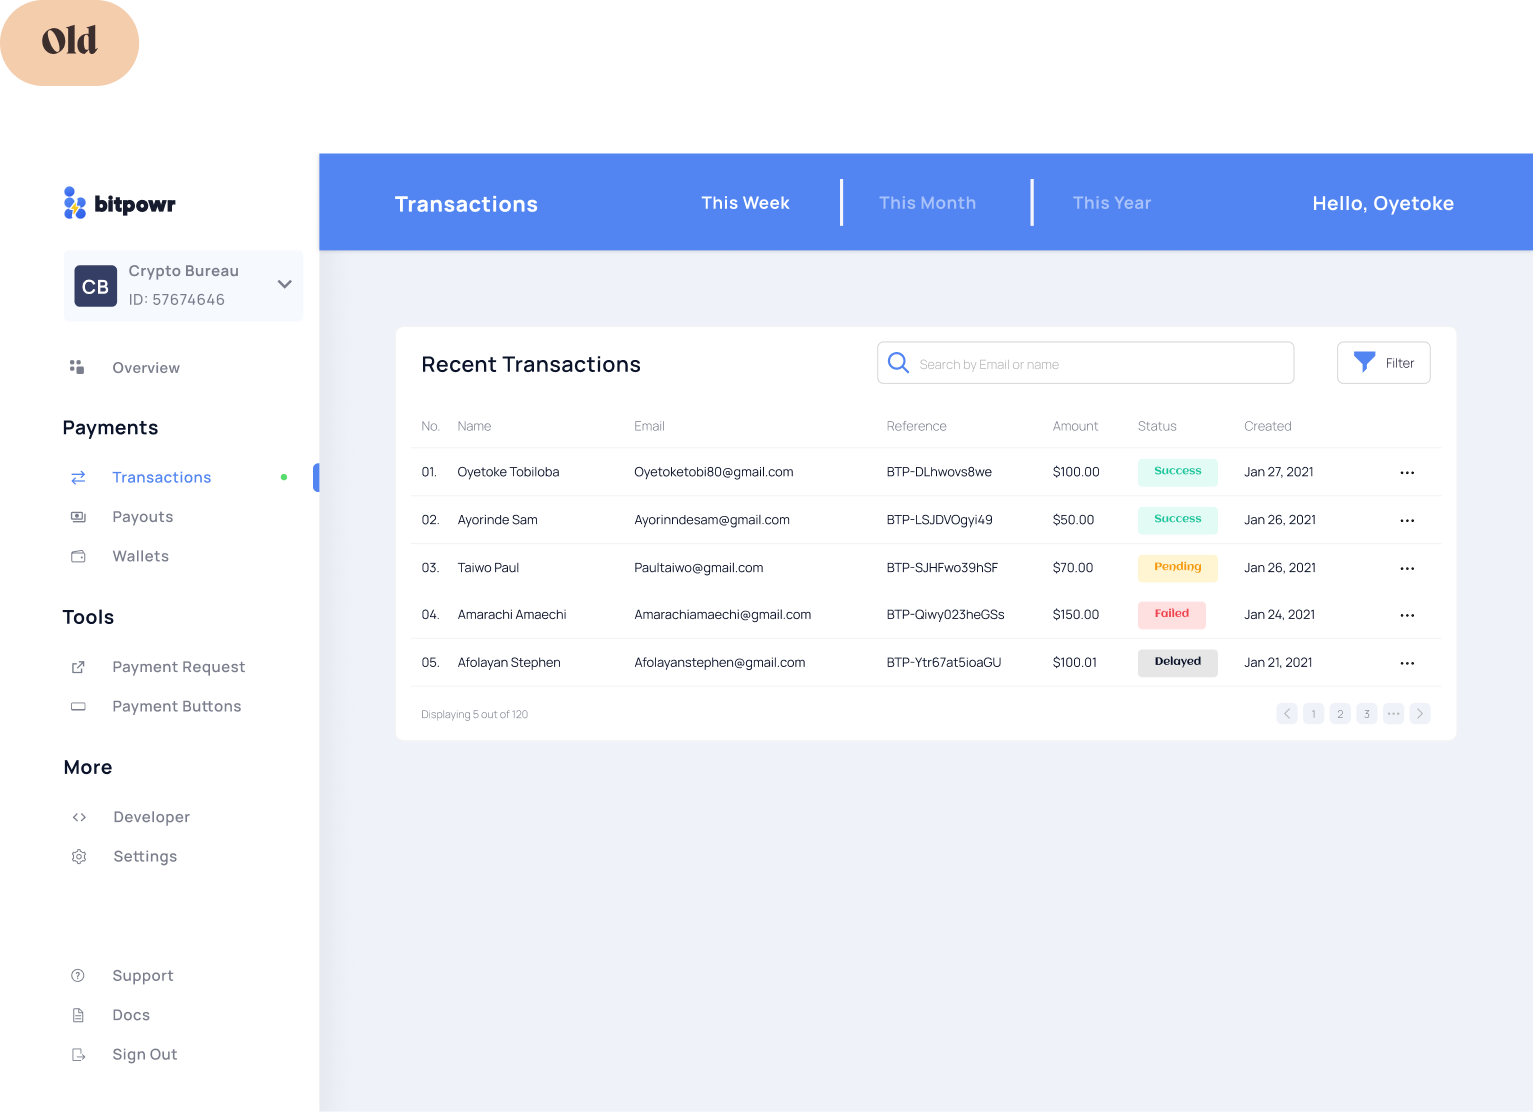Click the Status column header

click(x=1157, y=426)
